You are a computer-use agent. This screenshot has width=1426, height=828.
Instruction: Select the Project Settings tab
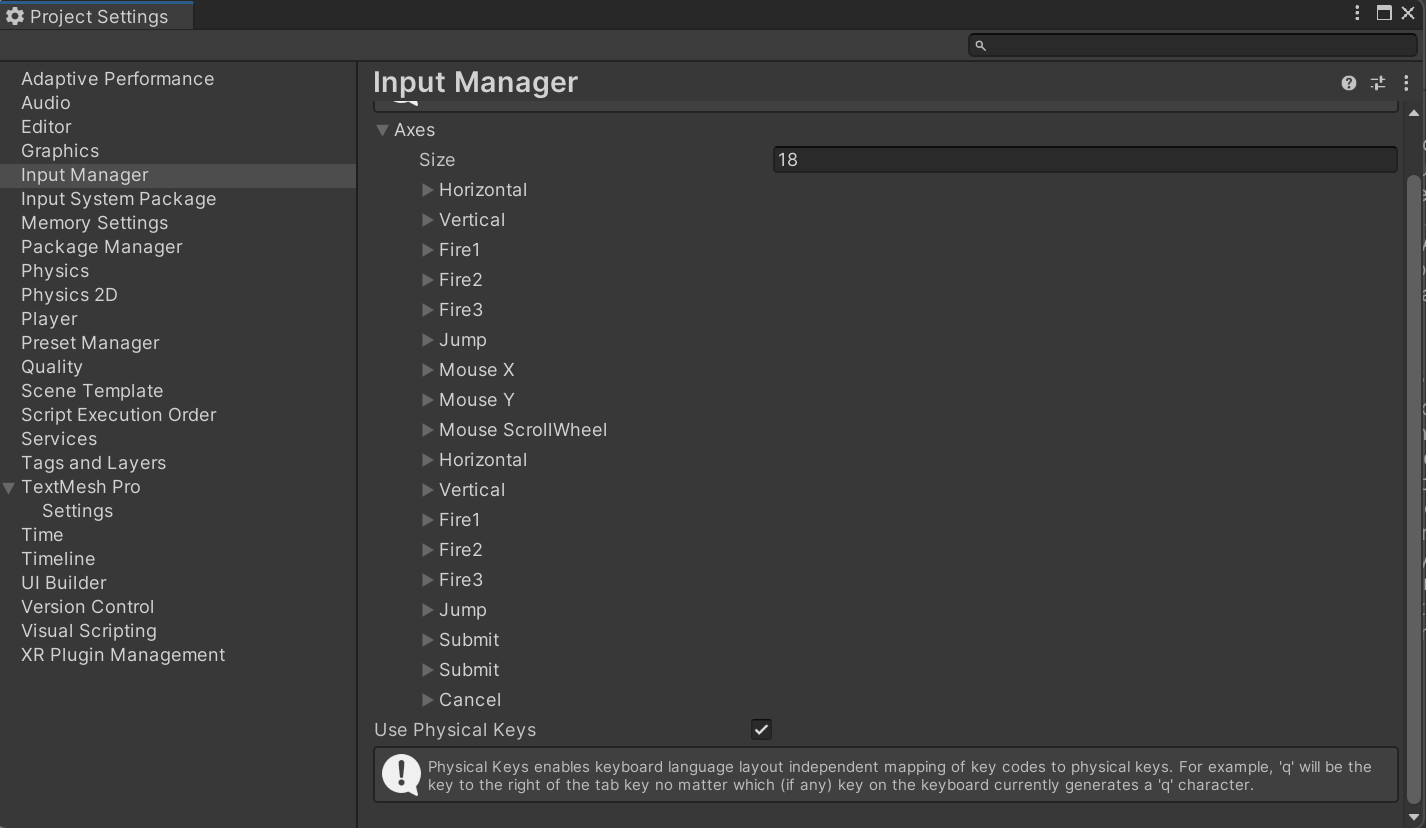tap(96, 16)
